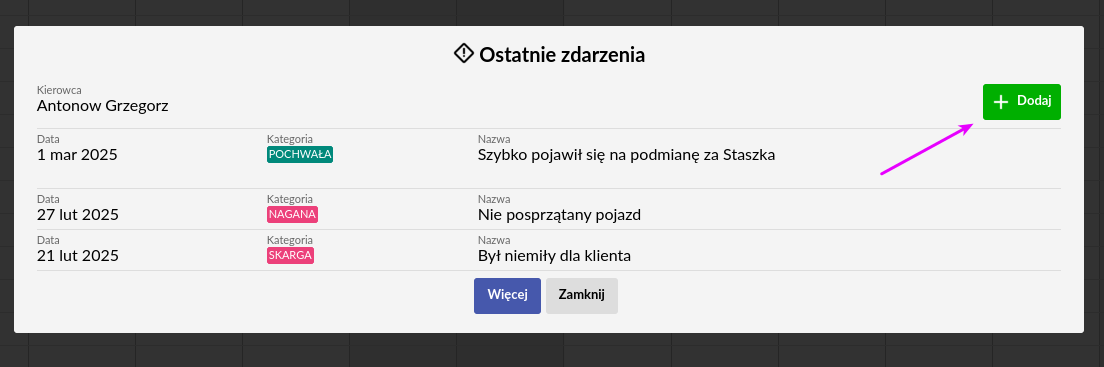Viewport: 1104px width, 367px height.
Task: Click the plus icon in the Dodaj button
Action: click(x=1000, y=102)
